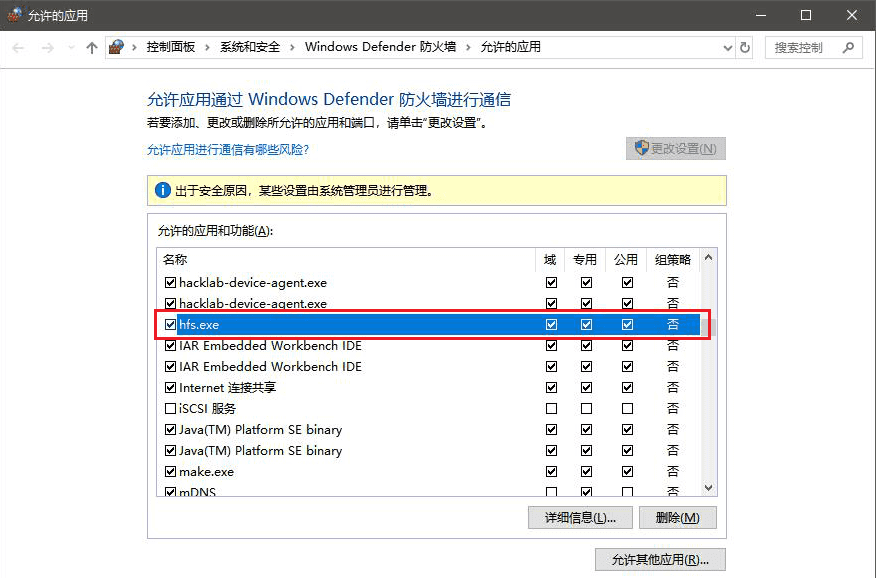Click the 域 column header
This screenshot has height=578, width=876.
coord(550,260)
